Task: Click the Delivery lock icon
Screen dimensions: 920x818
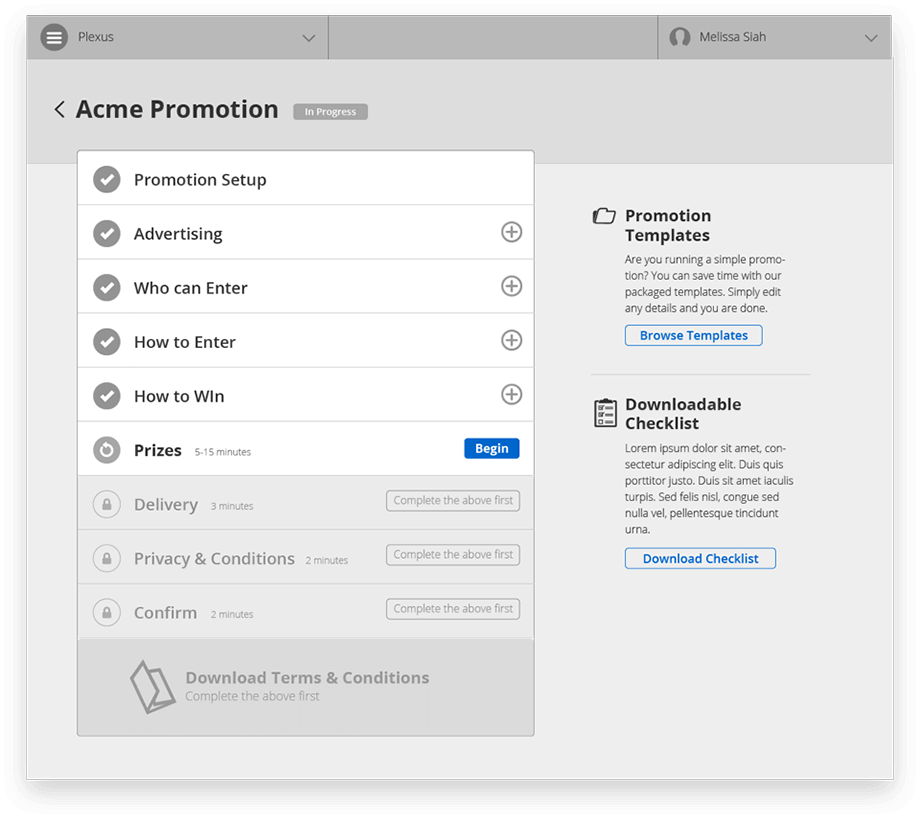Action: tap(107, 504)
